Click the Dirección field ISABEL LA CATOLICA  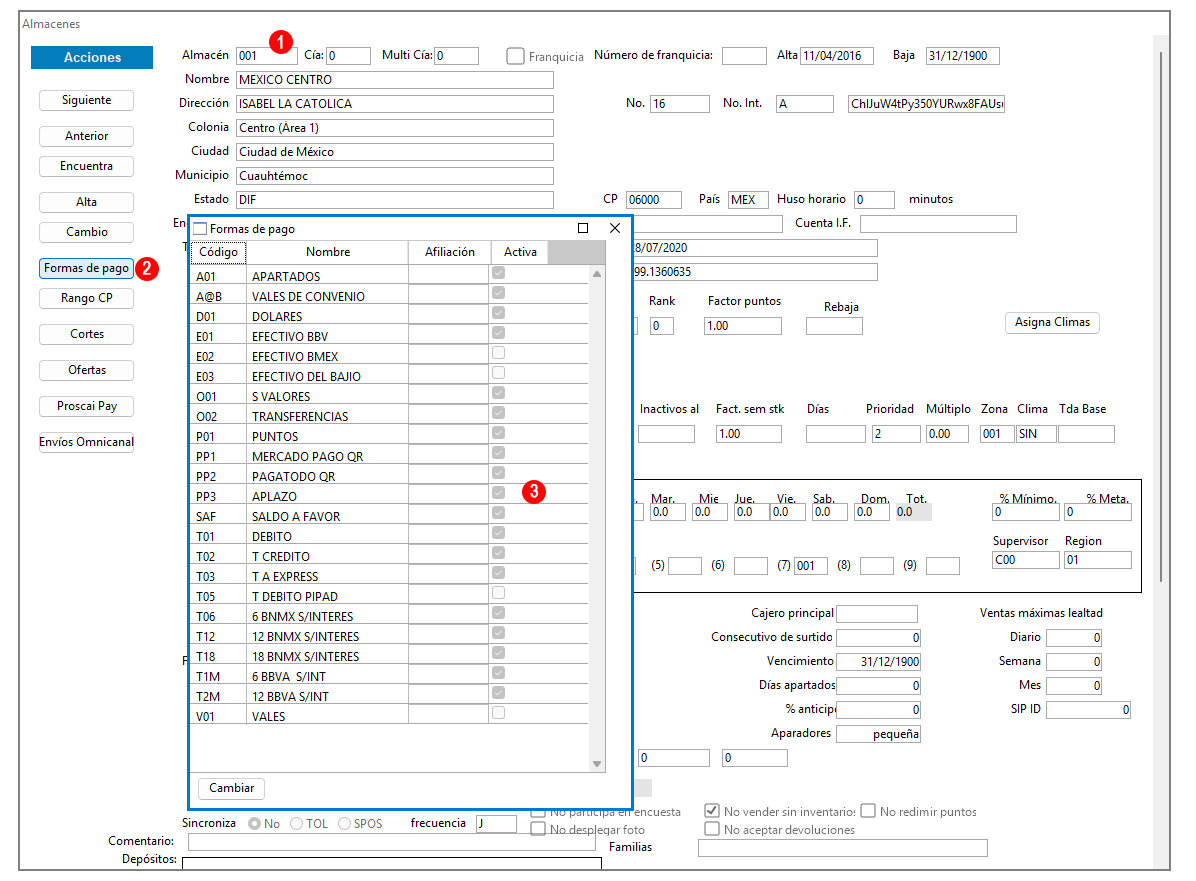click(x=394, y=104)
